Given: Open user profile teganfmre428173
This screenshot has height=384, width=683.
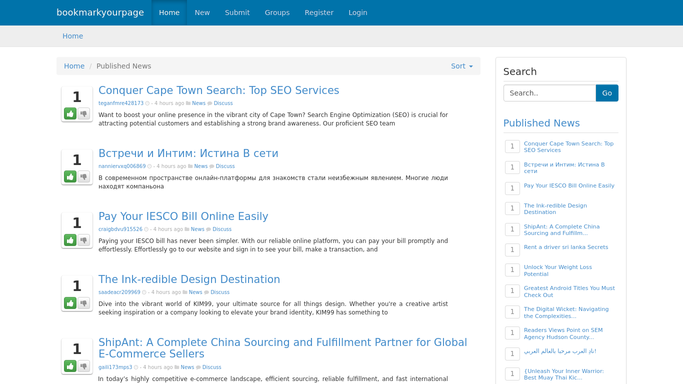Looking at the screenshot, I should pyautogui.click(x=121, y=103).
